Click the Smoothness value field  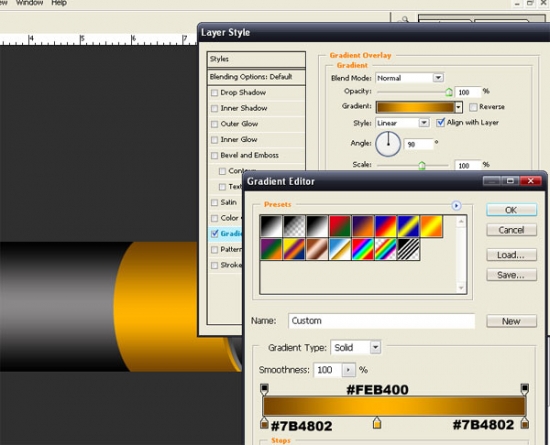(x=328, y=370)
